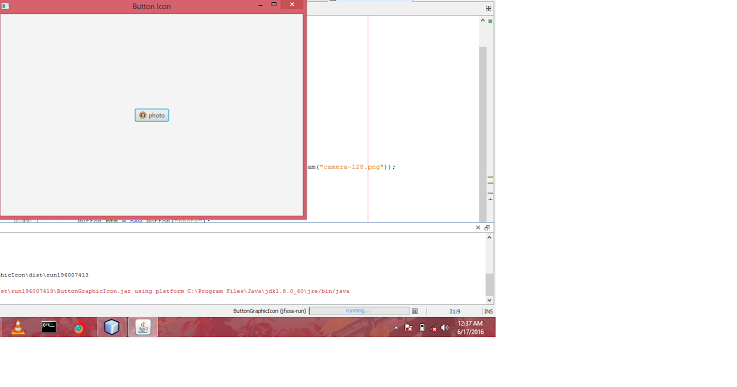Screen dimensions: 737x387
Task: Switch to NetBeans cube icon in taskbar
Action: pos(111,327)
